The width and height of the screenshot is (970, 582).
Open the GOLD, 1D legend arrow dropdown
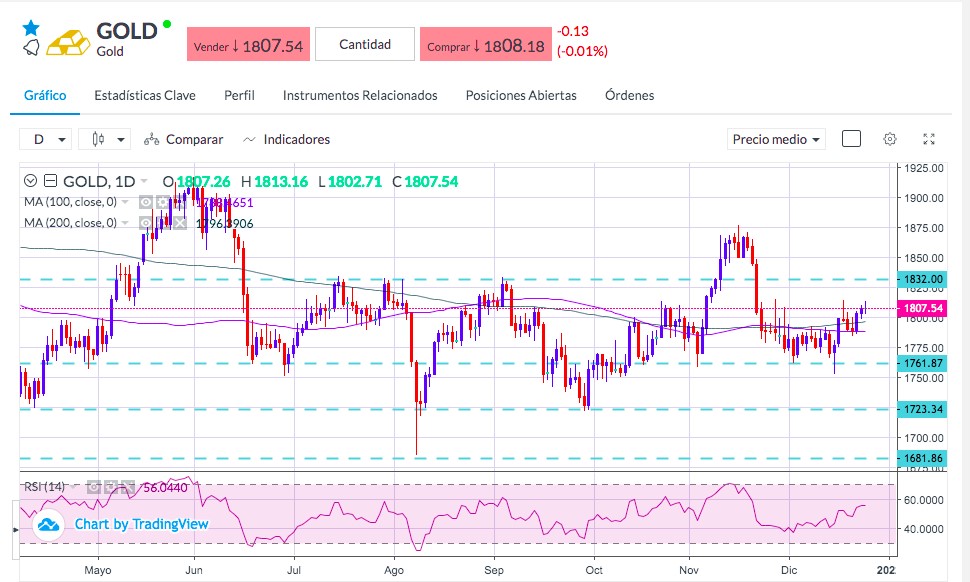pyautogui.click(x=144, y=181)
